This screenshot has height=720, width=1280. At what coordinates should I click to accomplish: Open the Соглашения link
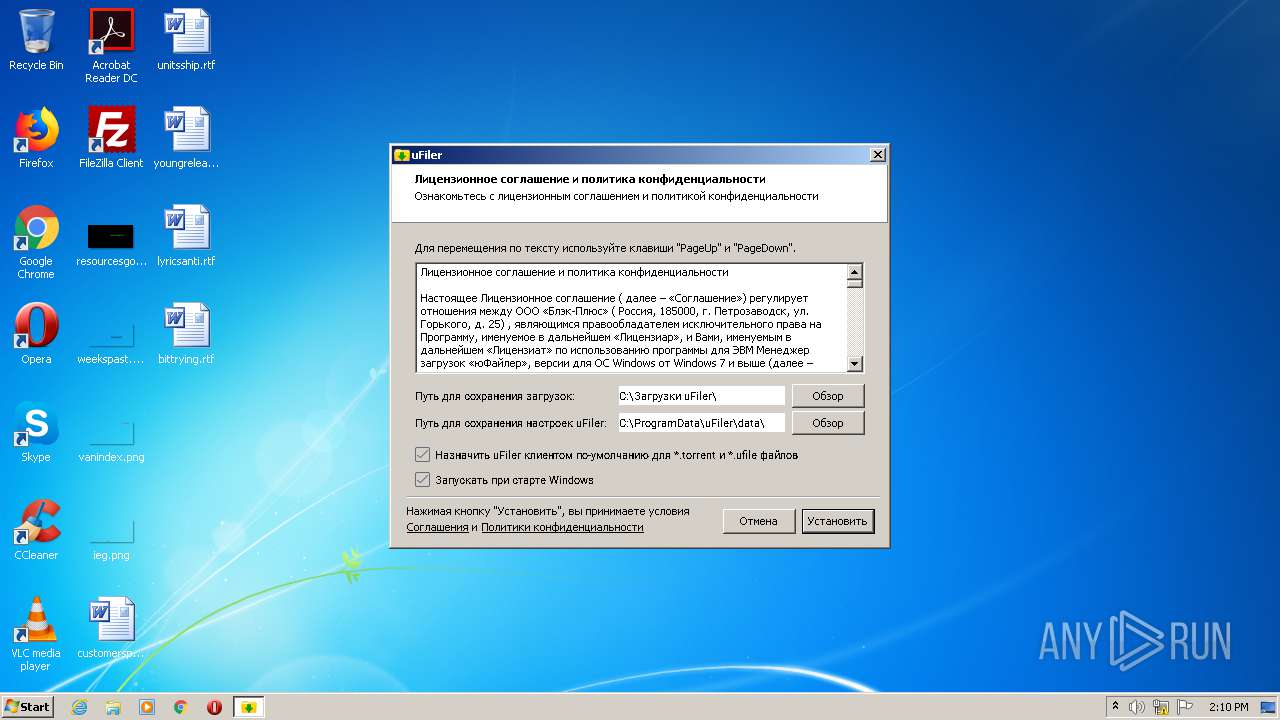[437, 527]
